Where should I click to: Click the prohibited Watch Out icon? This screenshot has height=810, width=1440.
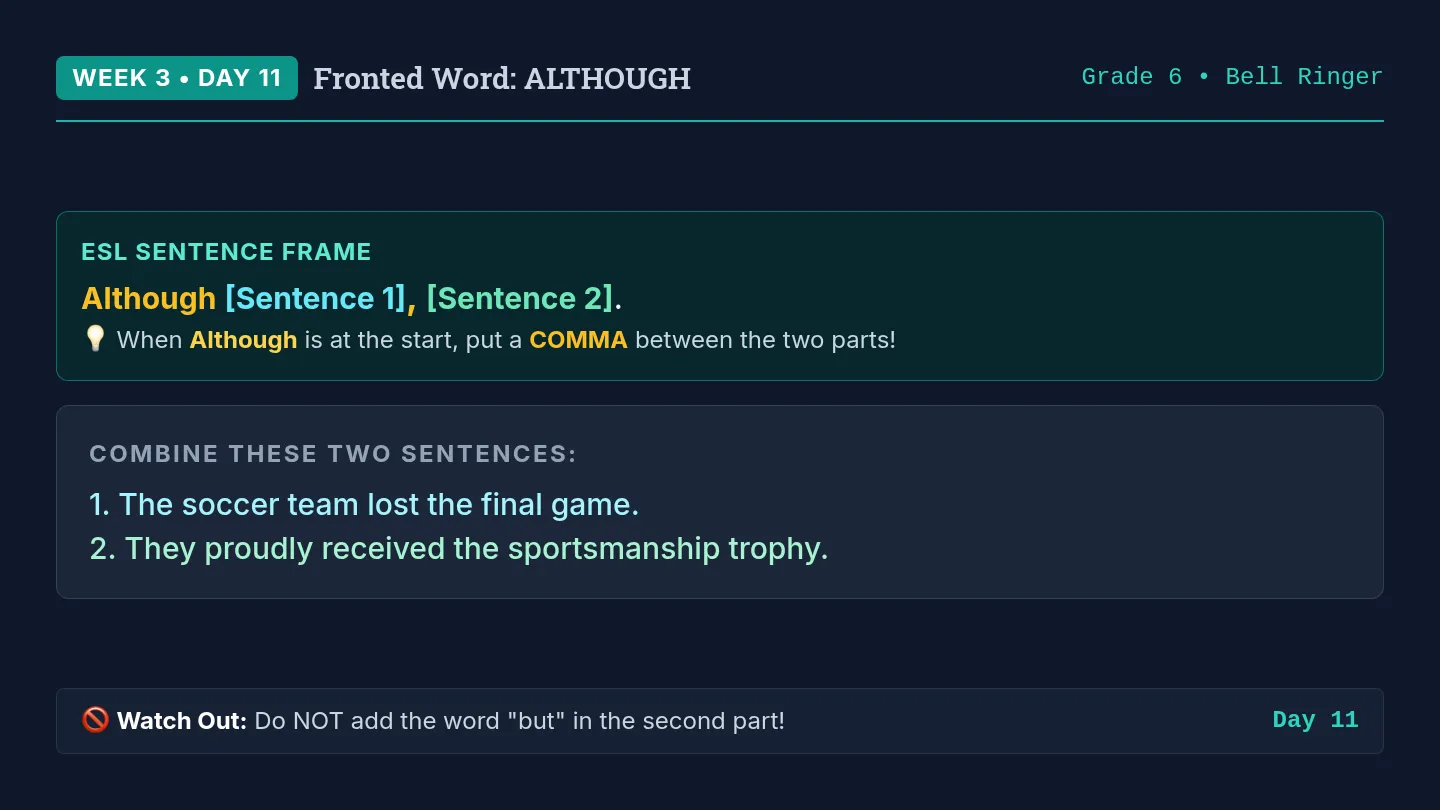[95, 720]
